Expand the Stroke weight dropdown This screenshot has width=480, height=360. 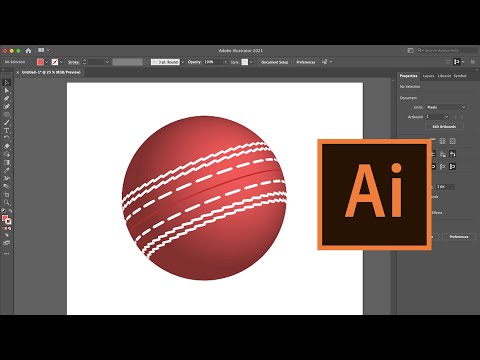tap(107, 62)
